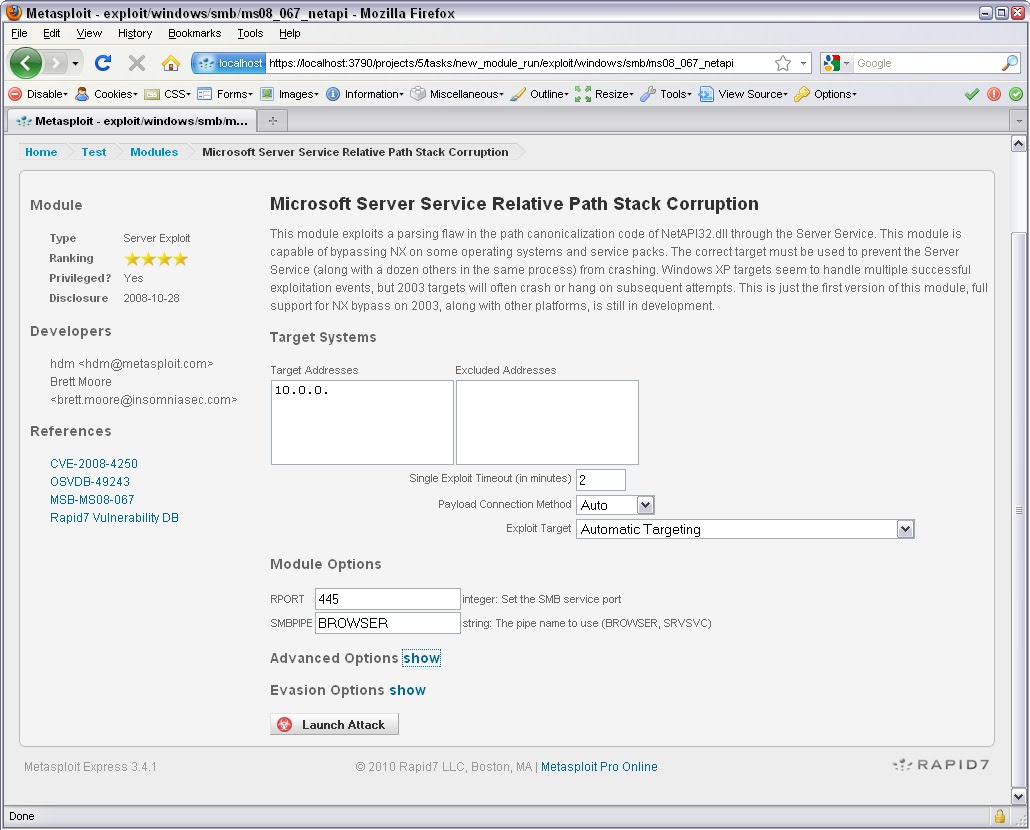This screenshot has height=830, width=1030.
Task: Open the MSB-MS08-067 reference link
Action: [92, 500]
